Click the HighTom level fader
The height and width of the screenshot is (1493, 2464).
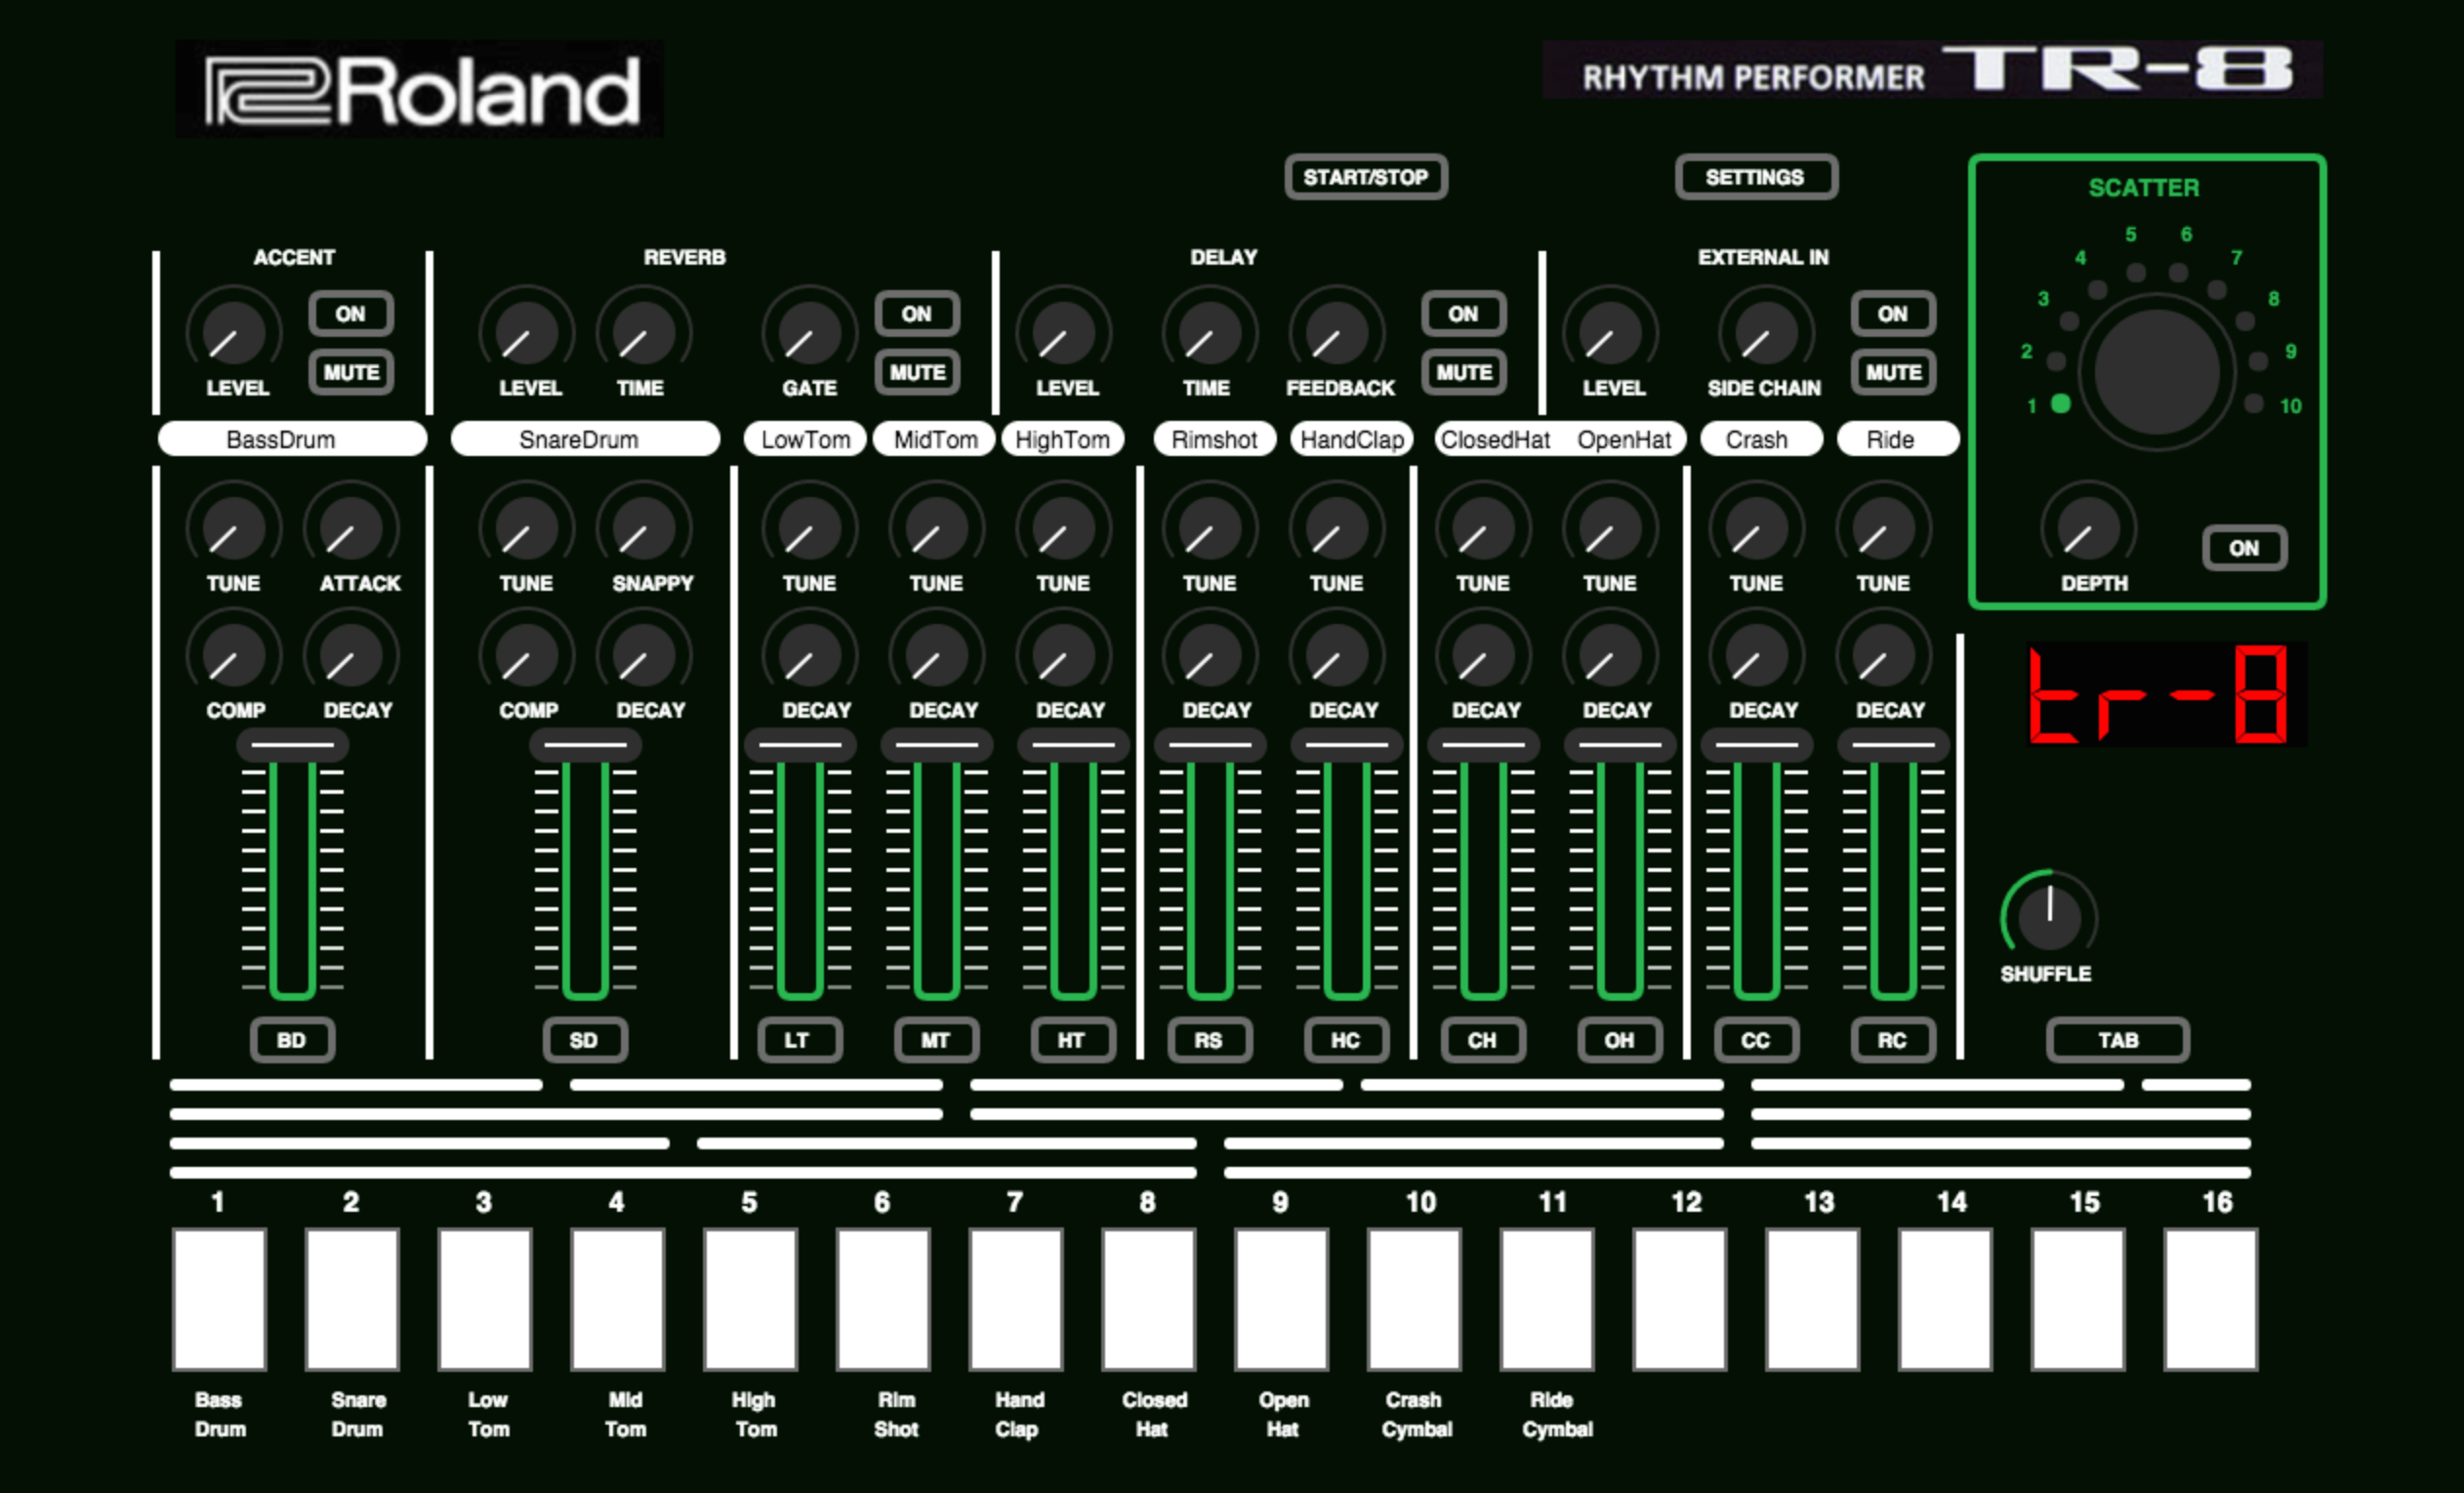pyautogui.click(x=1073, y=865)
